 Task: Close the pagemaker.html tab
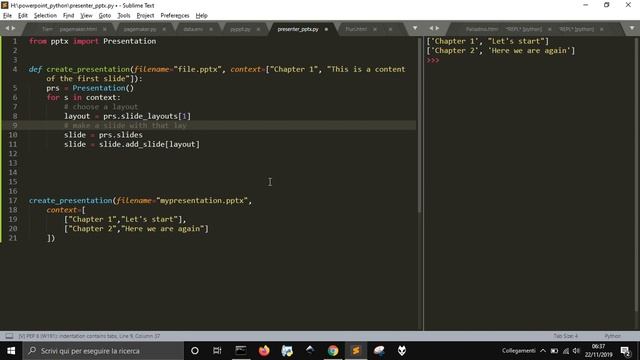[104, 29]
